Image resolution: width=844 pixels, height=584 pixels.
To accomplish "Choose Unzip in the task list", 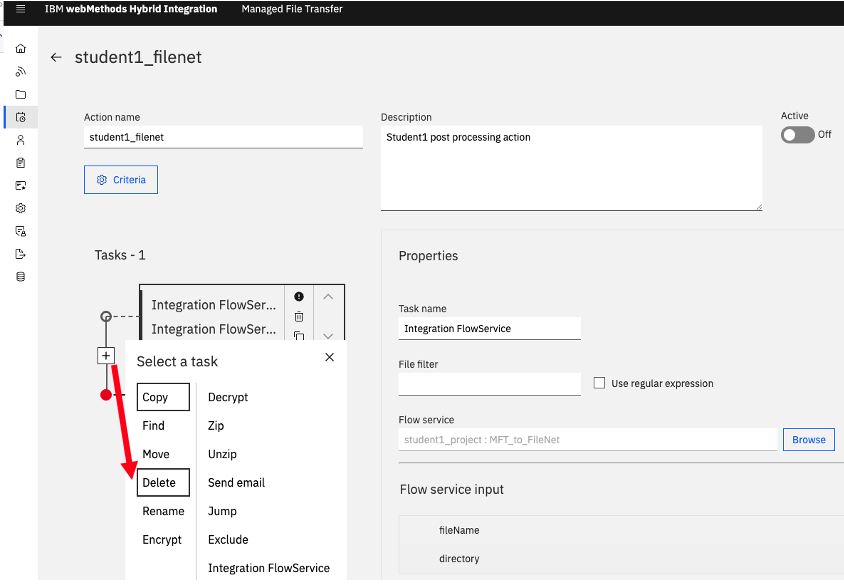I will (x=222, y=454).
